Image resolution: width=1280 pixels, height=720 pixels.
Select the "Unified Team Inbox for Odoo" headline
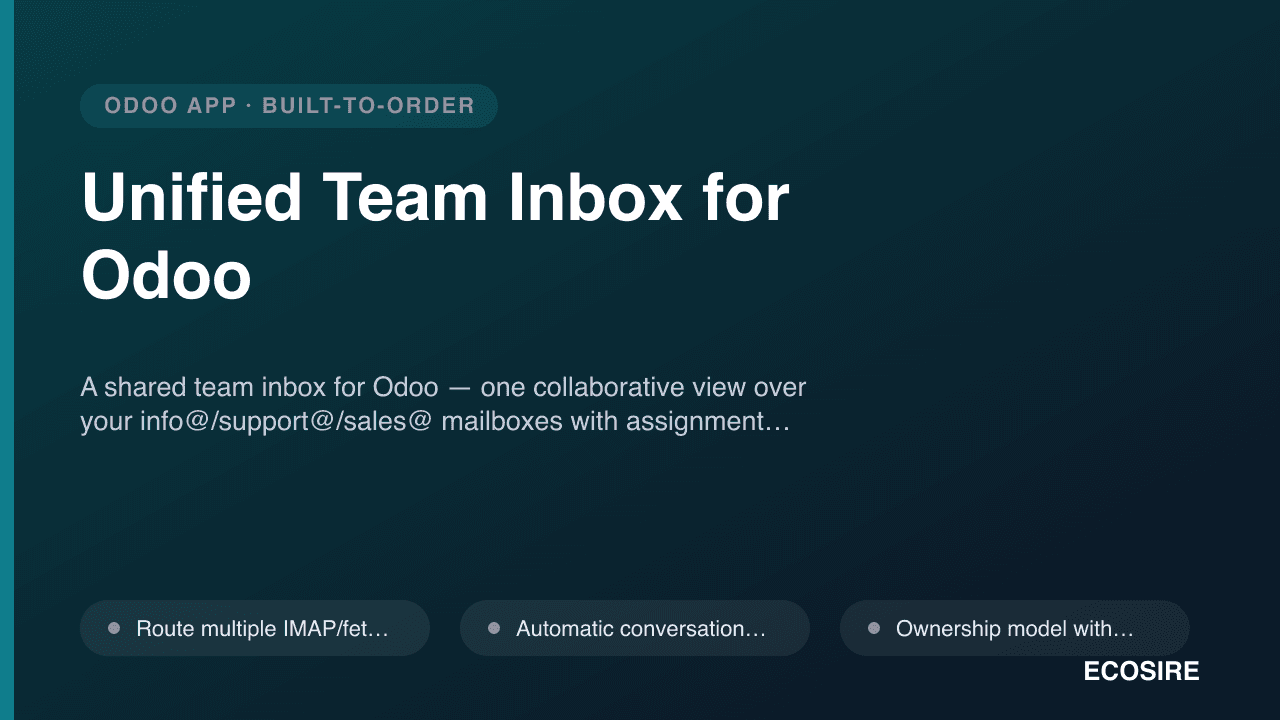pyautogui.click(x=436, y=236)
